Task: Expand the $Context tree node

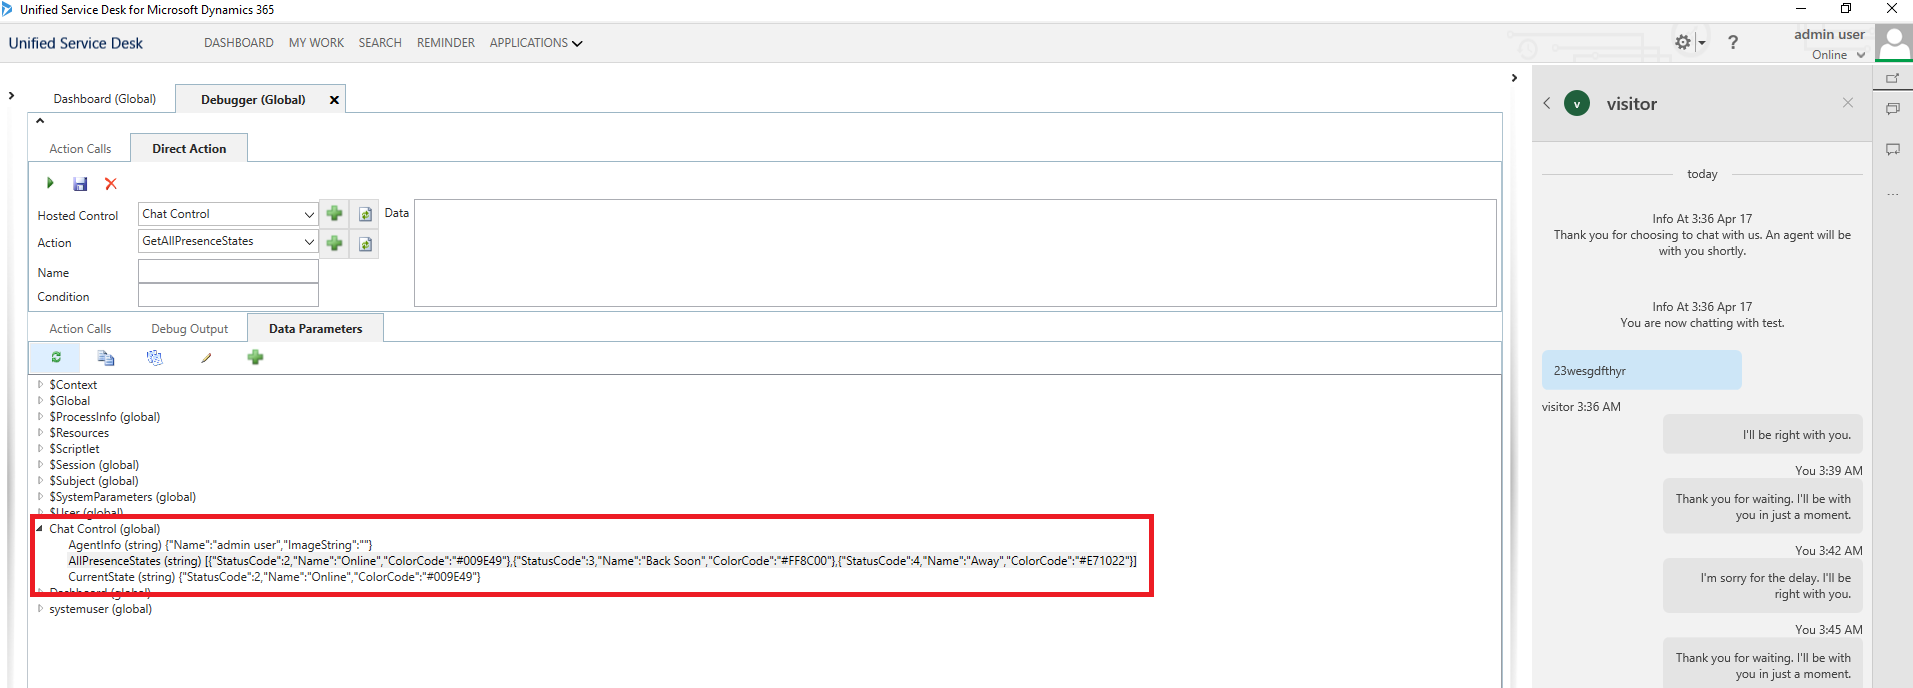Action: [x=40, y=384]
